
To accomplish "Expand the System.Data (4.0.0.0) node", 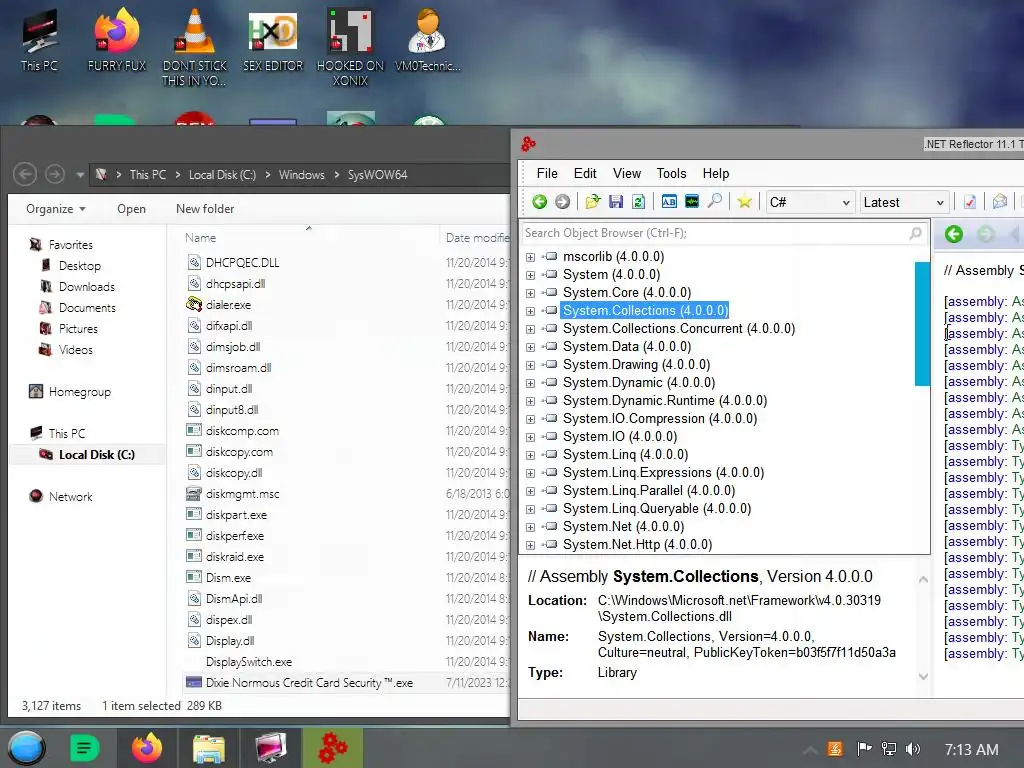I will 530,347.
